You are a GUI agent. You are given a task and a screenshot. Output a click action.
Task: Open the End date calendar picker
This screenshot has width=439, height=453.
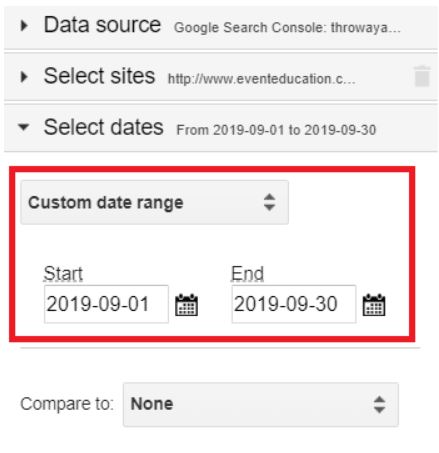[374, 304]
